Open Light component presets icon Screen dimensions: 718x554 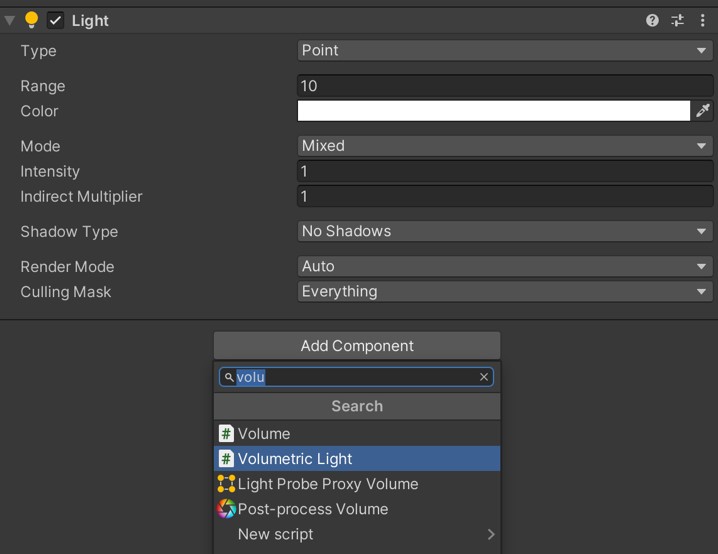coord(677,20)
